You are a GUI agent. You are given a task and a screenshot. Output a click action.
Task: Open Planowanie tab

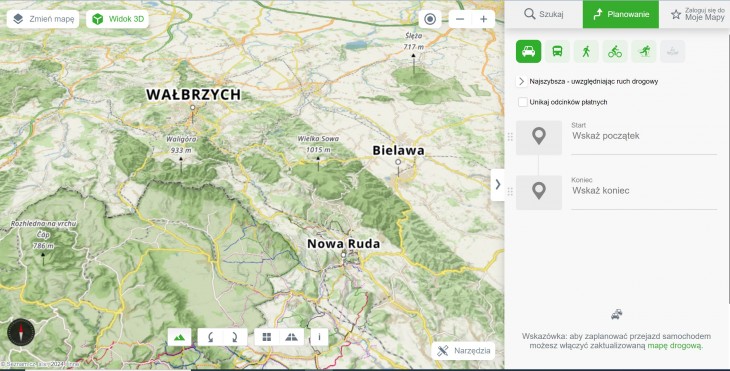tap(621, 14)
